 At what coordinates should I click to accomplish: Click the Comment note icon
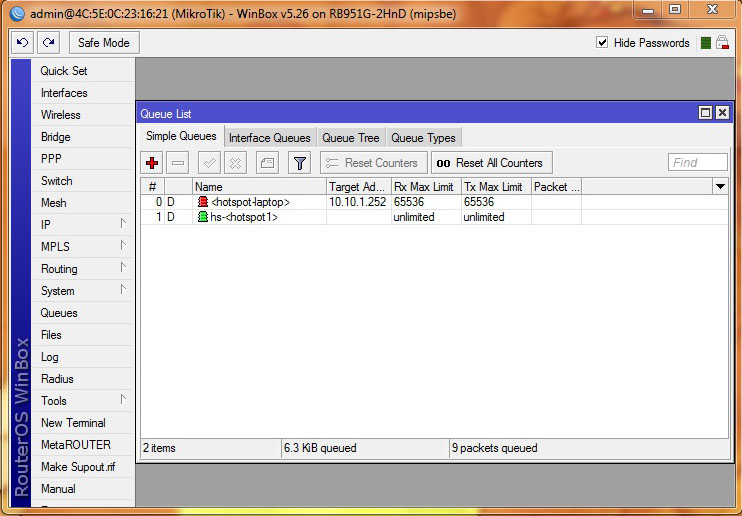(x=267, y=163)
